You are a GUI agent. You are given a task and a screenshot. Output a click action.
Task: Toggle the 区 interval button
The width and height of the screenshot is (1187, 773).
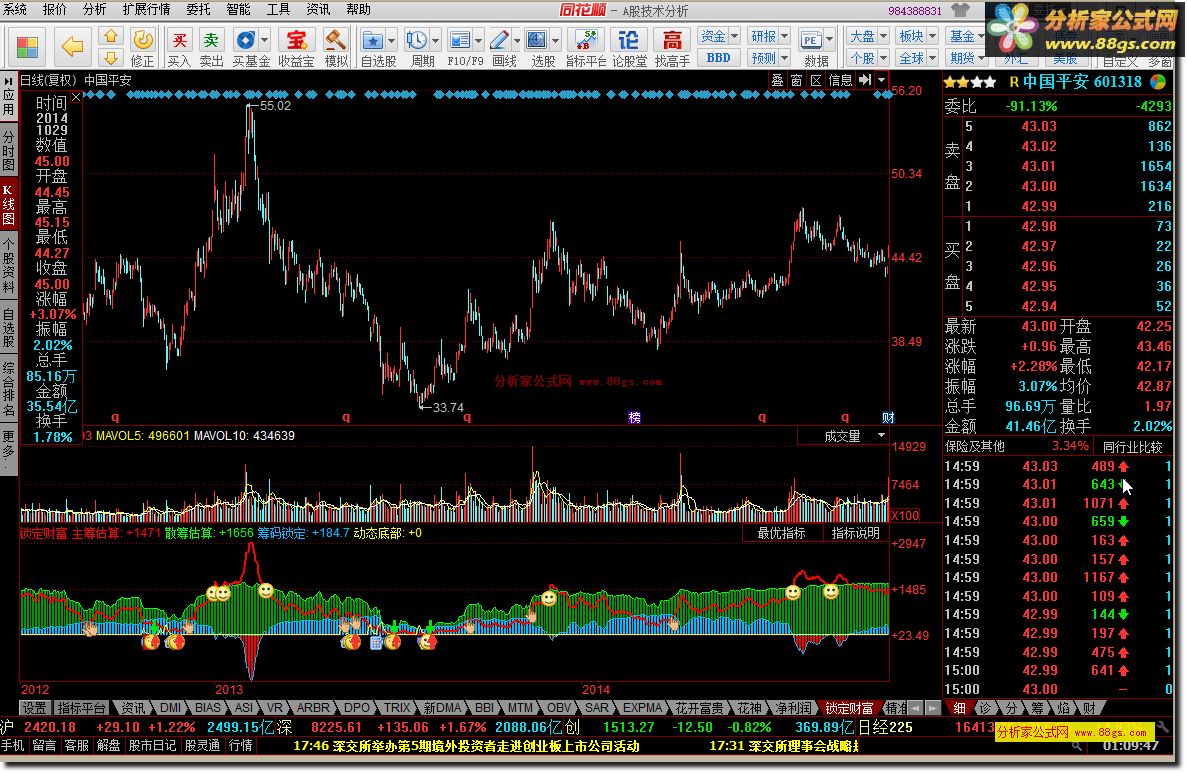click(x=815, y=79)
